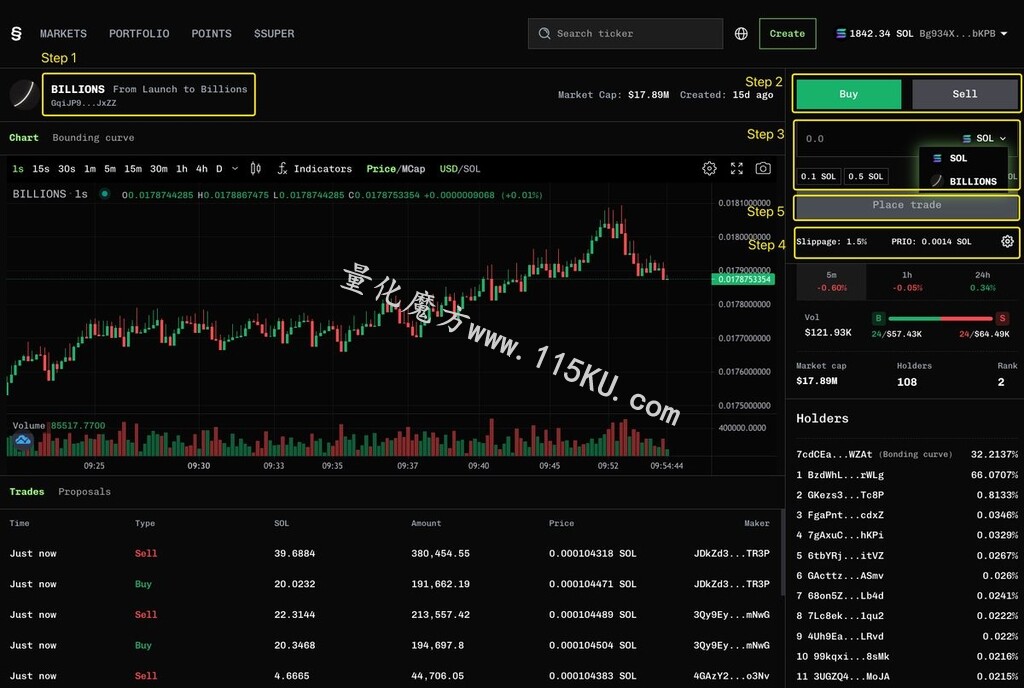Select the Sell side toggle
The height and width of the screenshot is (688, 1024).
tap(965, 94)
